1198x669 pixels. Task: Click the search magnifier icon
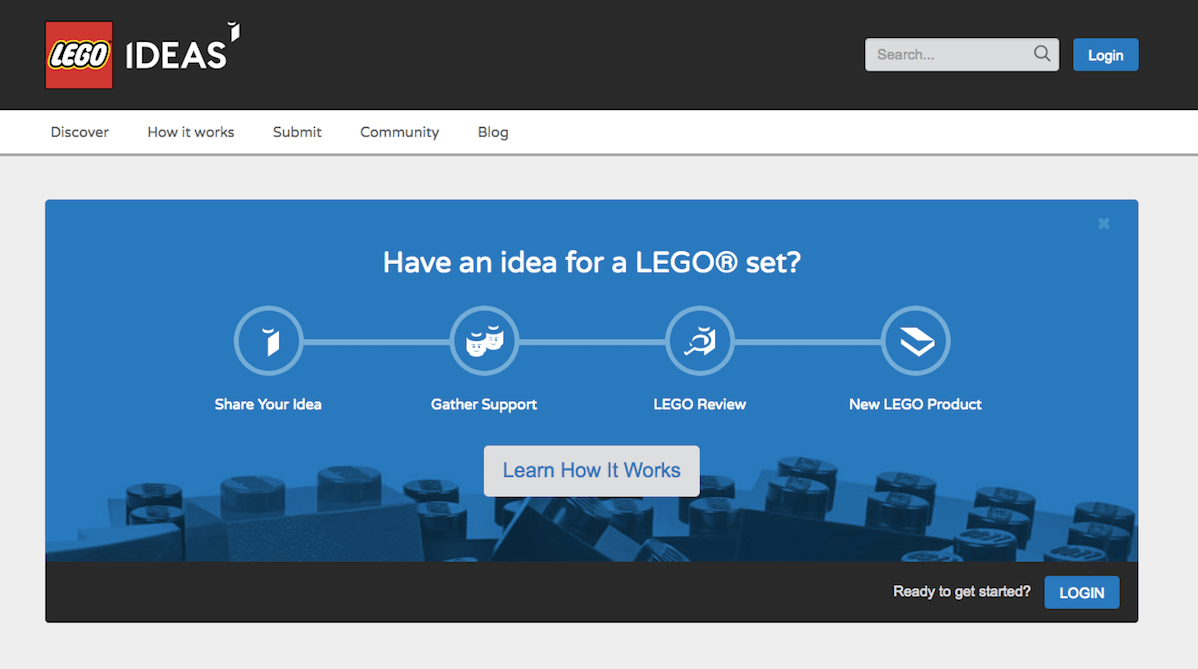[1042, 54]
